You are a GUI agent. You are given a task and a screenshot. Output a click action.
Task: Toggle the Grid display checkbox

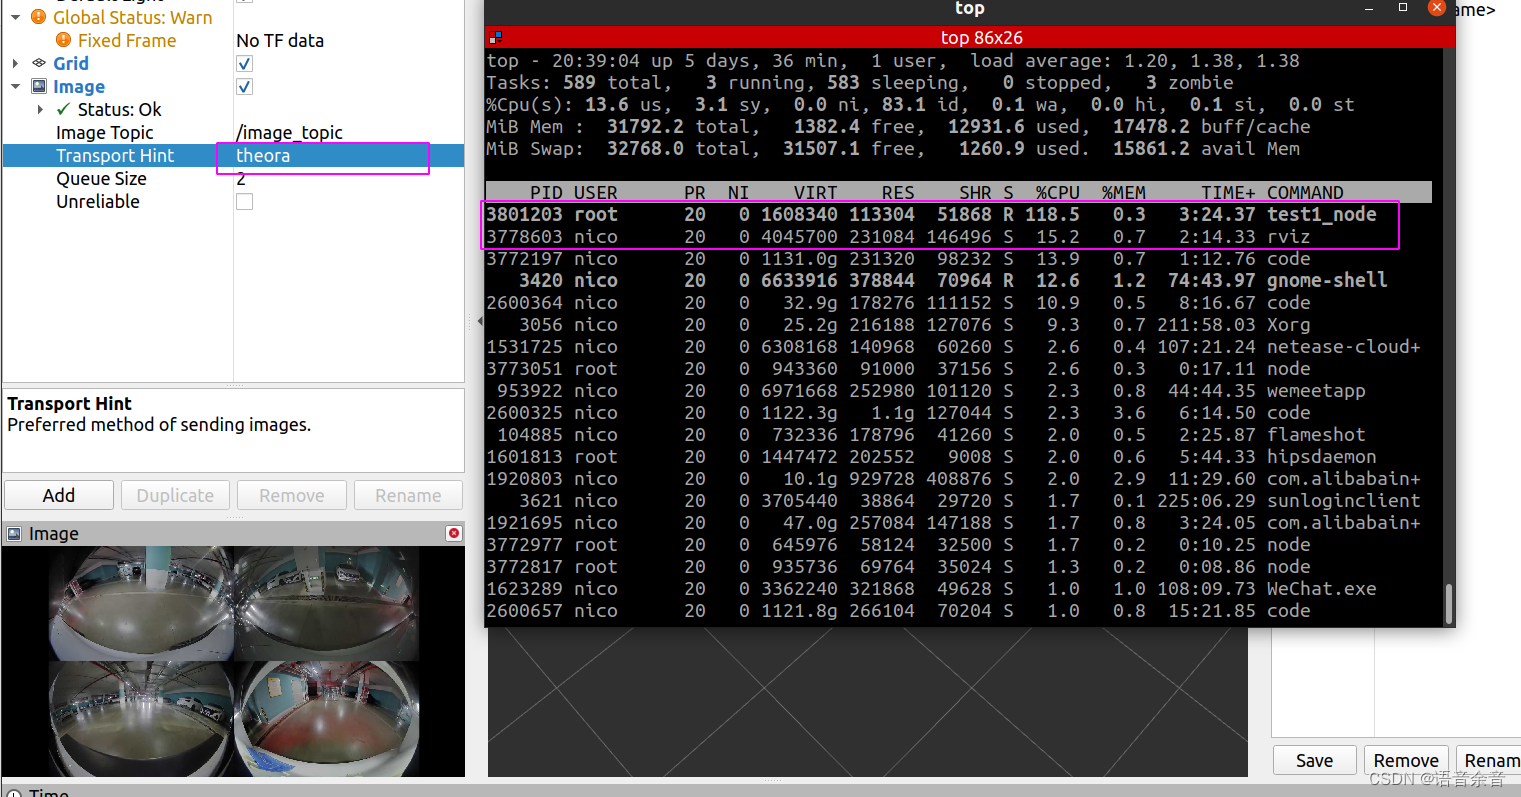point(244,63)
